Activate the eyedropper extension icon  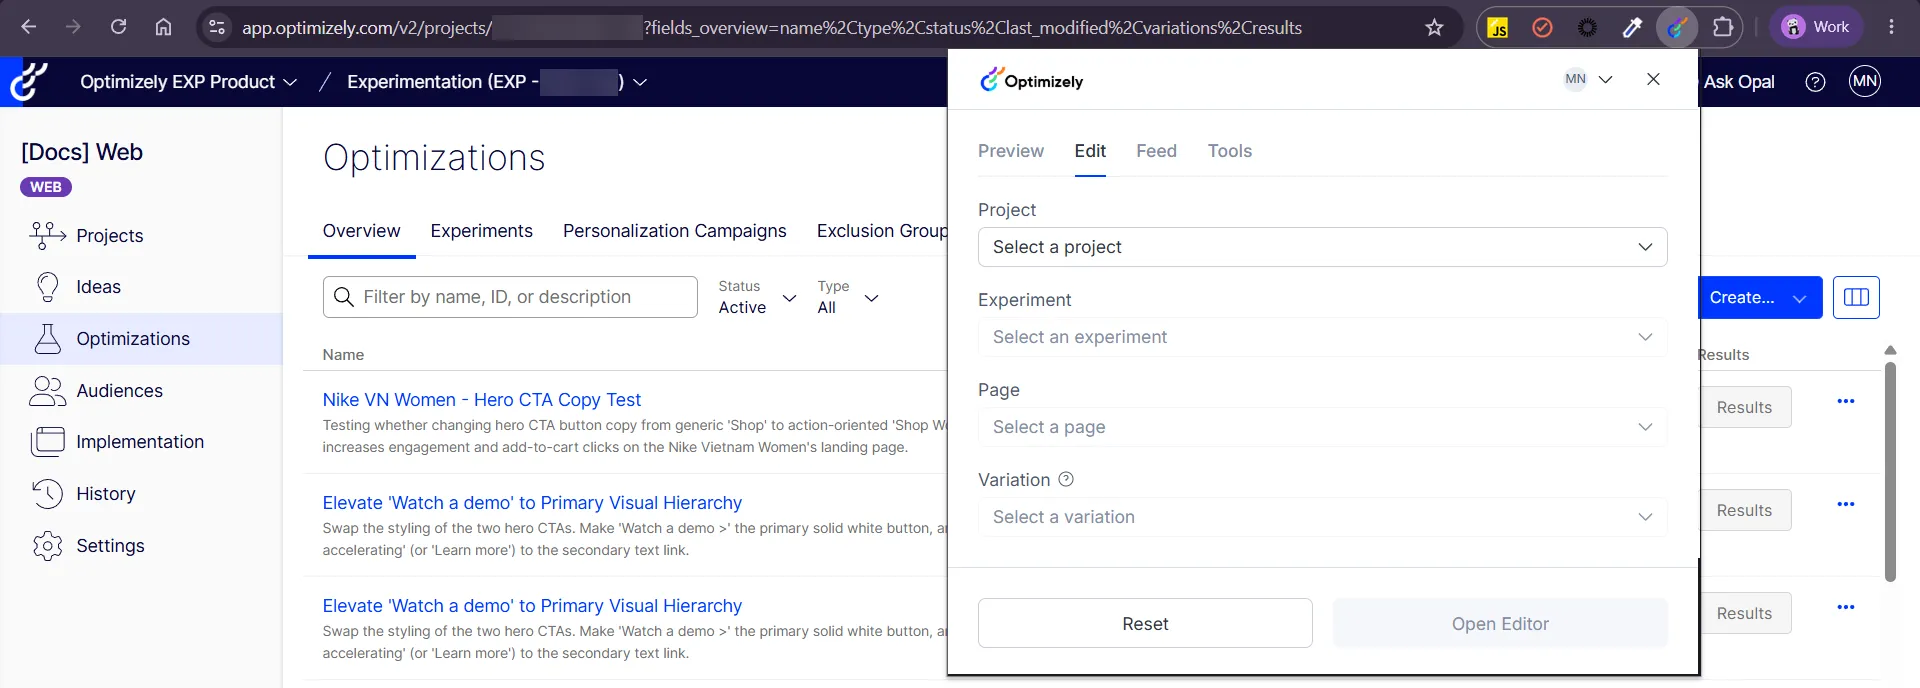pos(1632,27)
